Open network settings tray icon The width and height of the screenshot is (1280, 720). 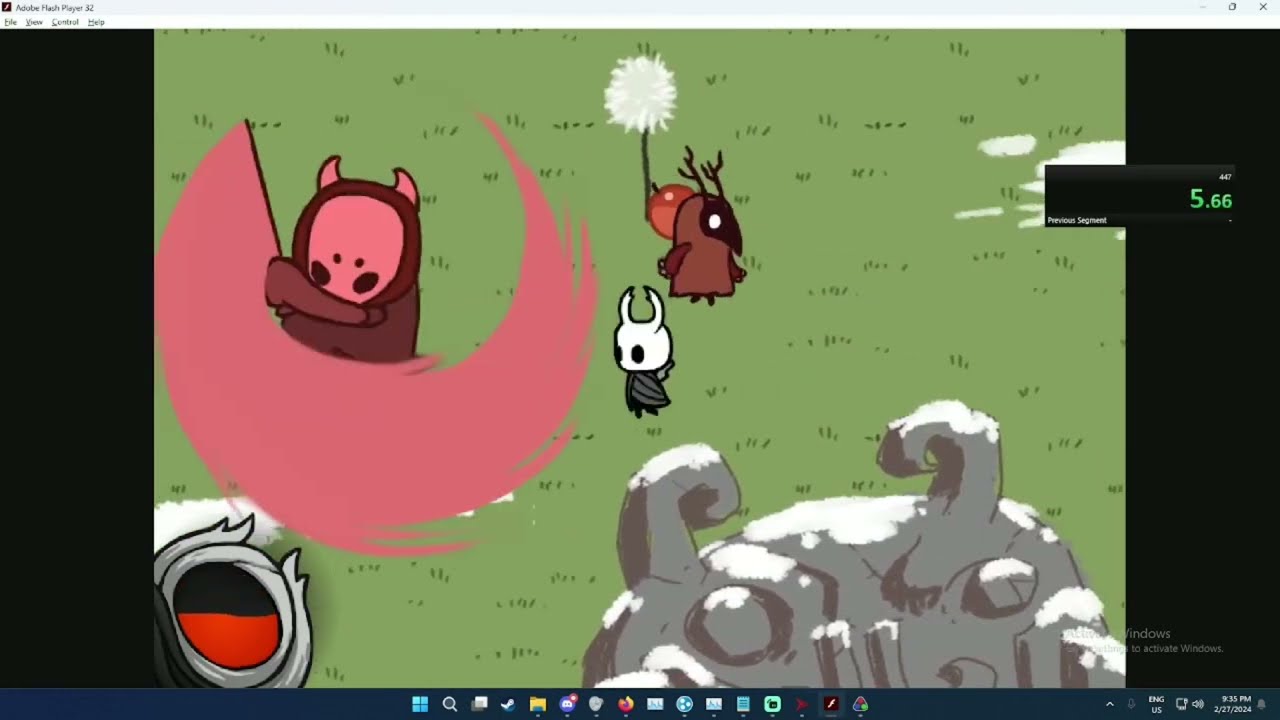pyautogui.click(x=1182, y=704)
